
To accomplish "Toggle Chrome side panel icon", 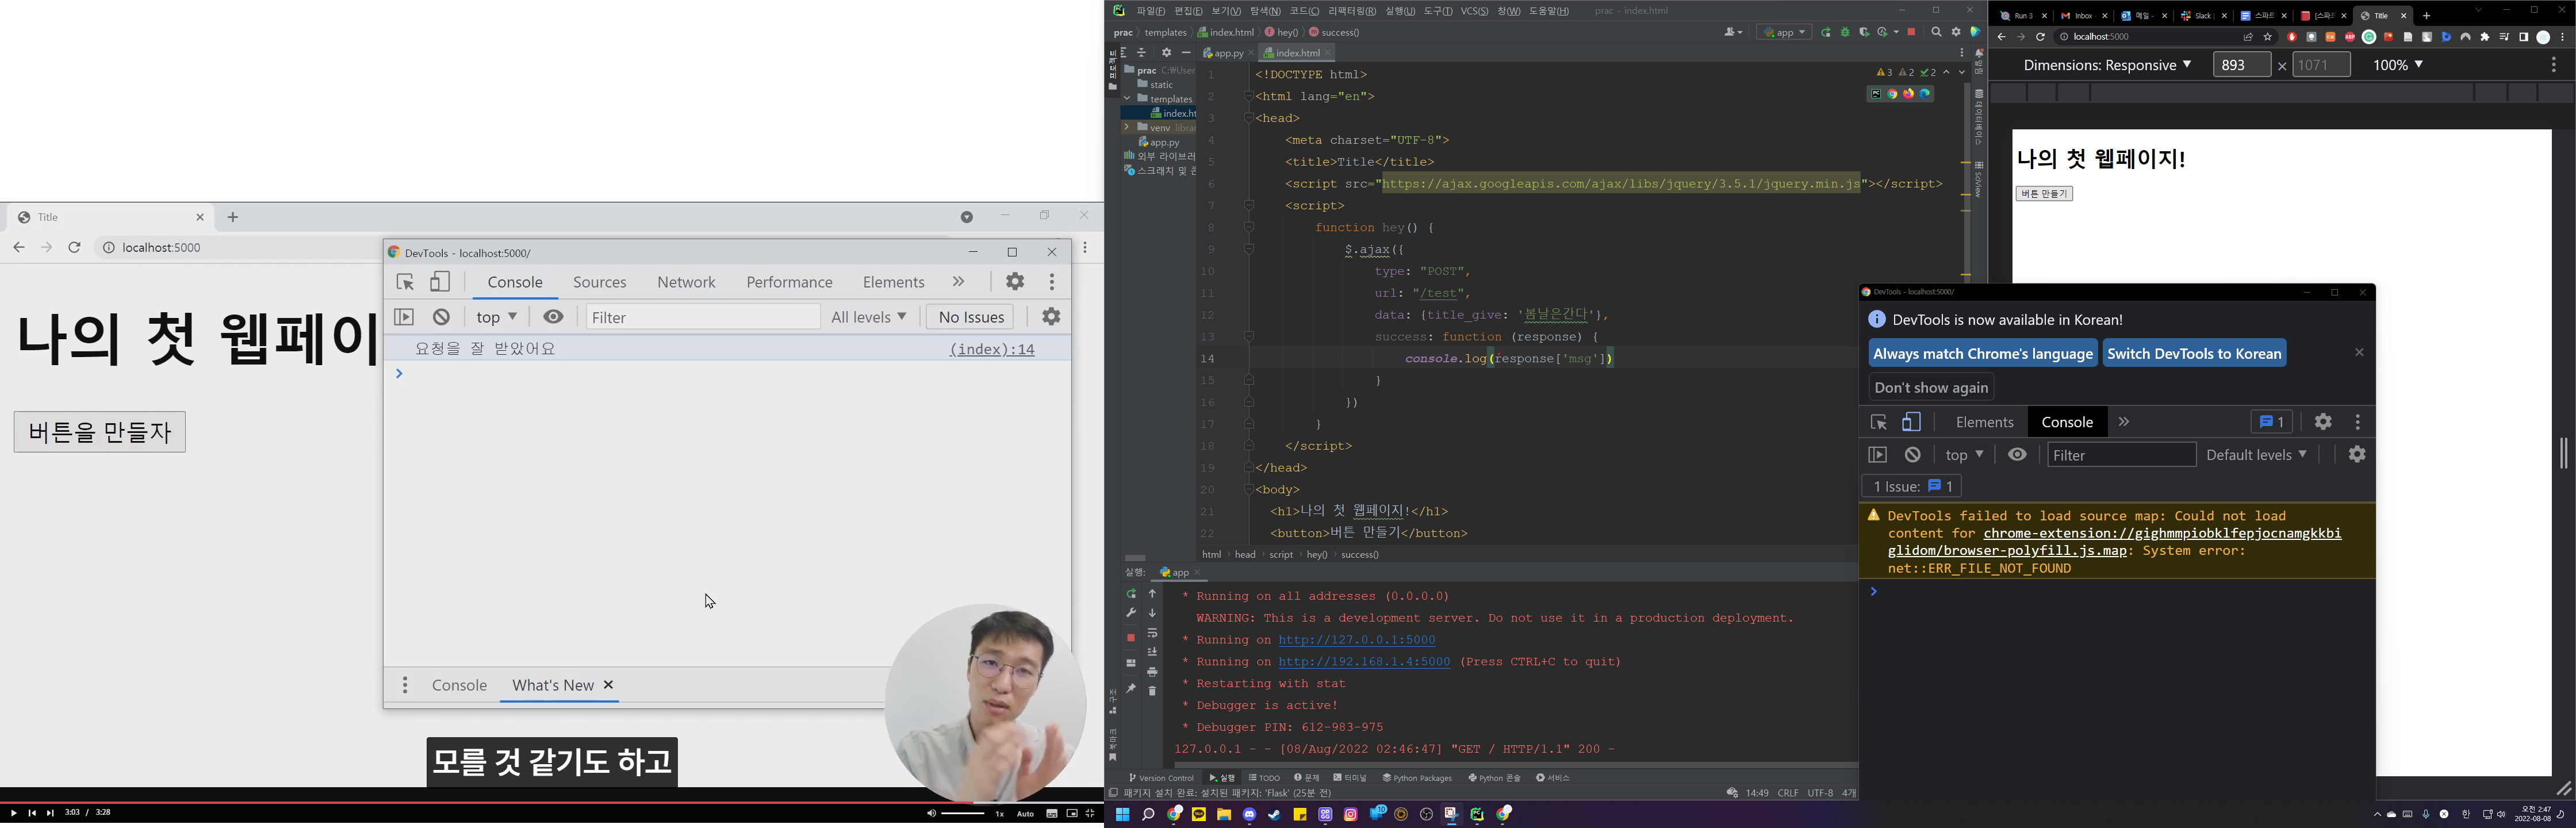I will 2524,37.
